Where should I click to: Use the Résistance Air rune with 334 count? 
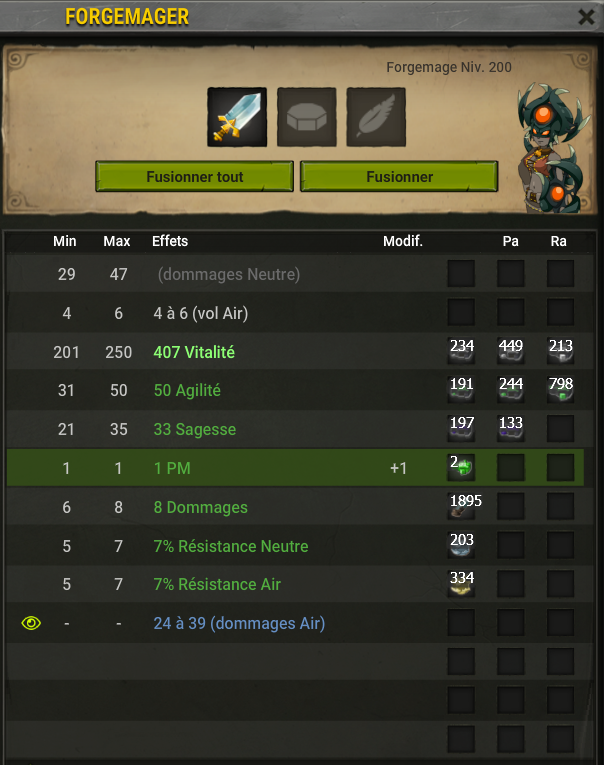(461, 584)
